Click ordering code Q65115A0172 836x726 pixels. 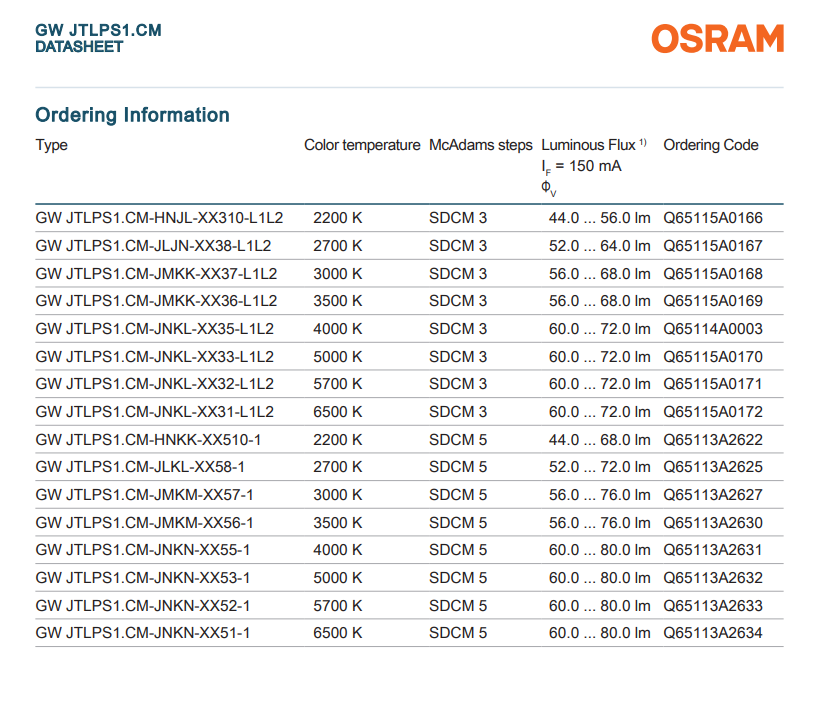713,412
